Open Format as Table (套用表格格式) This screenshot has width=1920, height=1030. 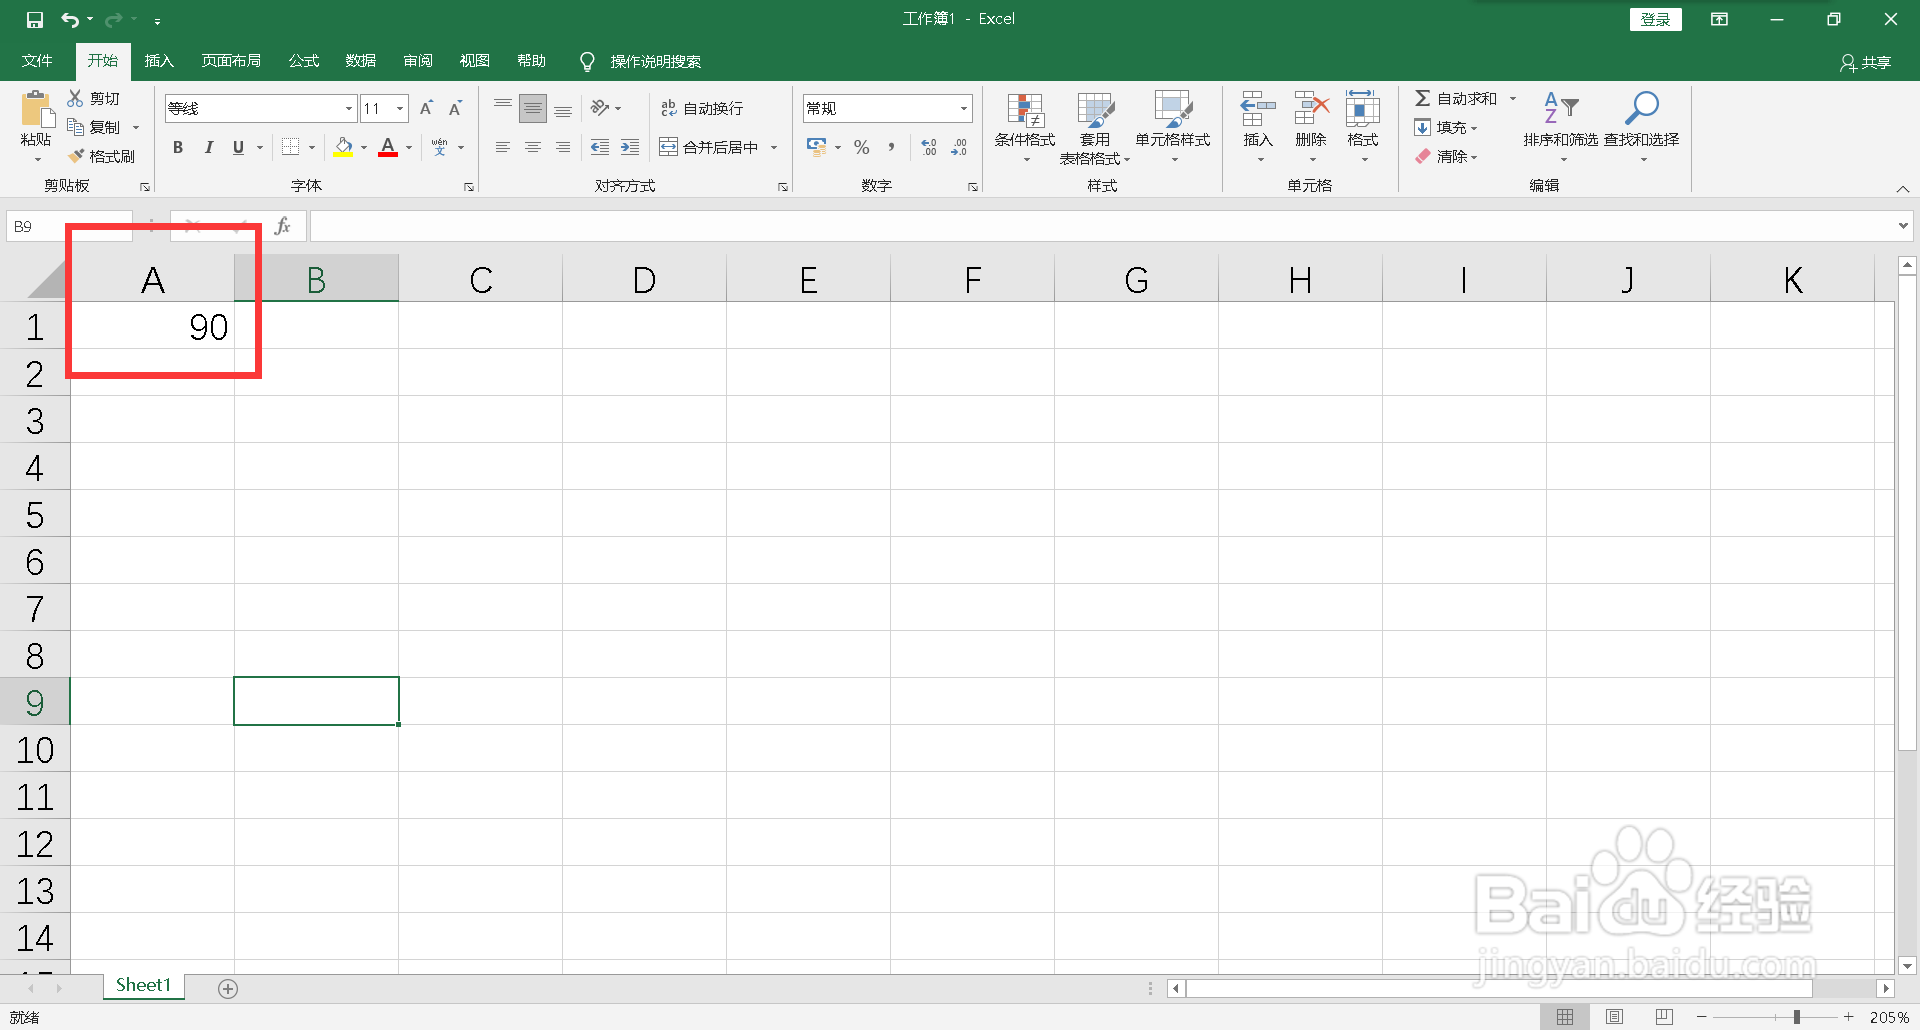point(1095,127)
